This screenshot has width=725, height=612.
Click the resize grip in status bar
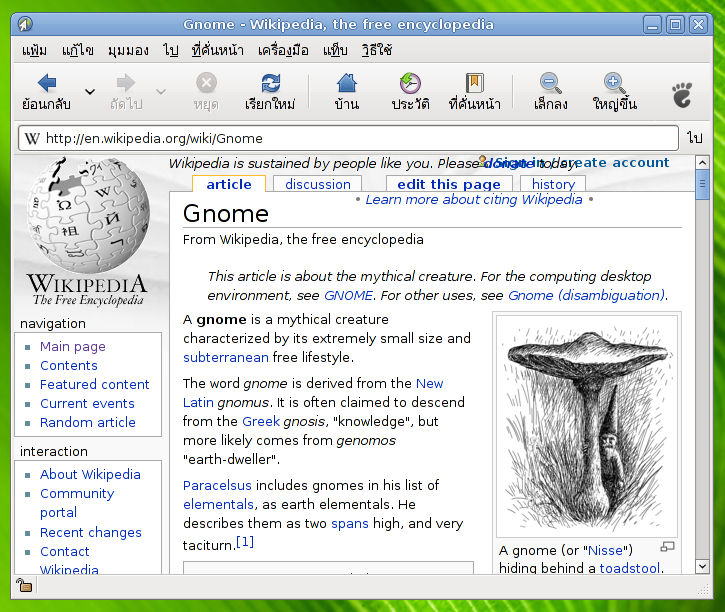point(703,589)
